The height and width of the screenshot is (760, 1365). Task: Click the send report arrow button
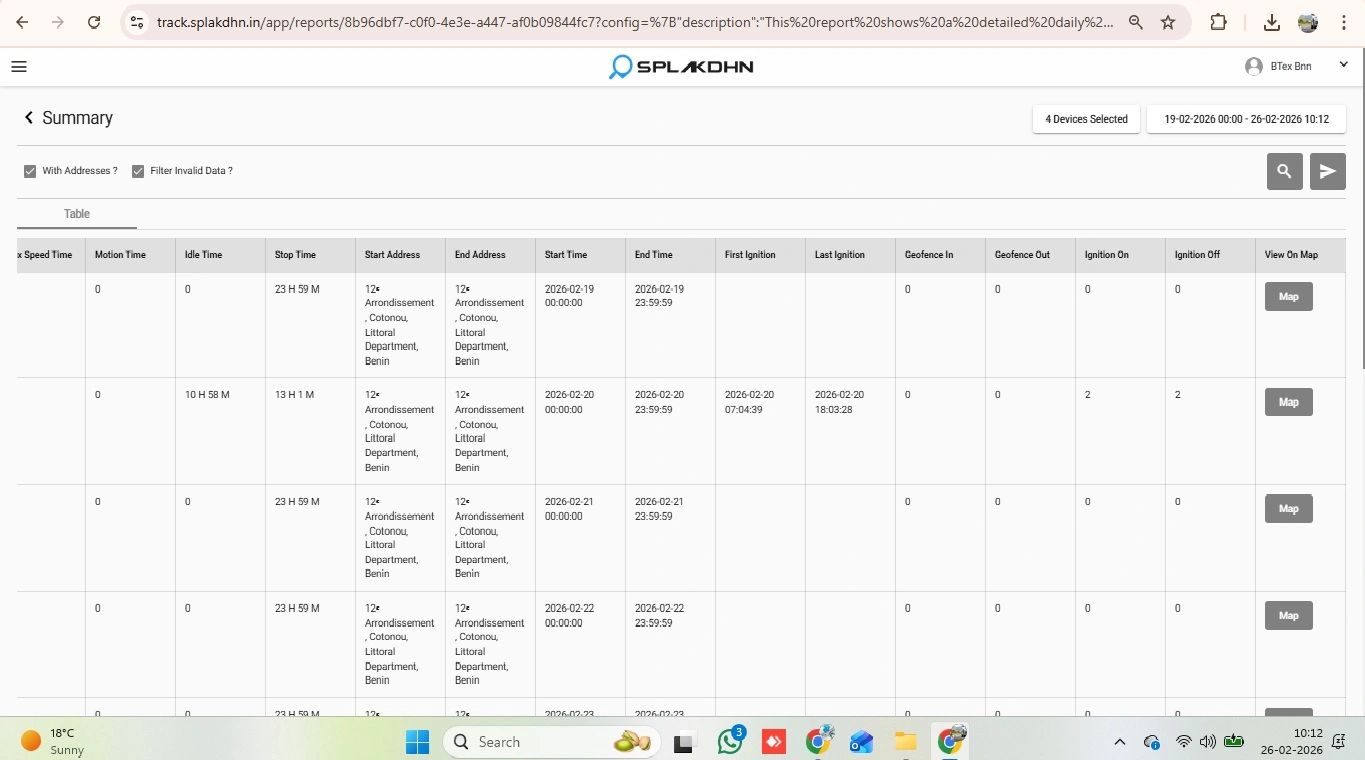click(1327, 171)
